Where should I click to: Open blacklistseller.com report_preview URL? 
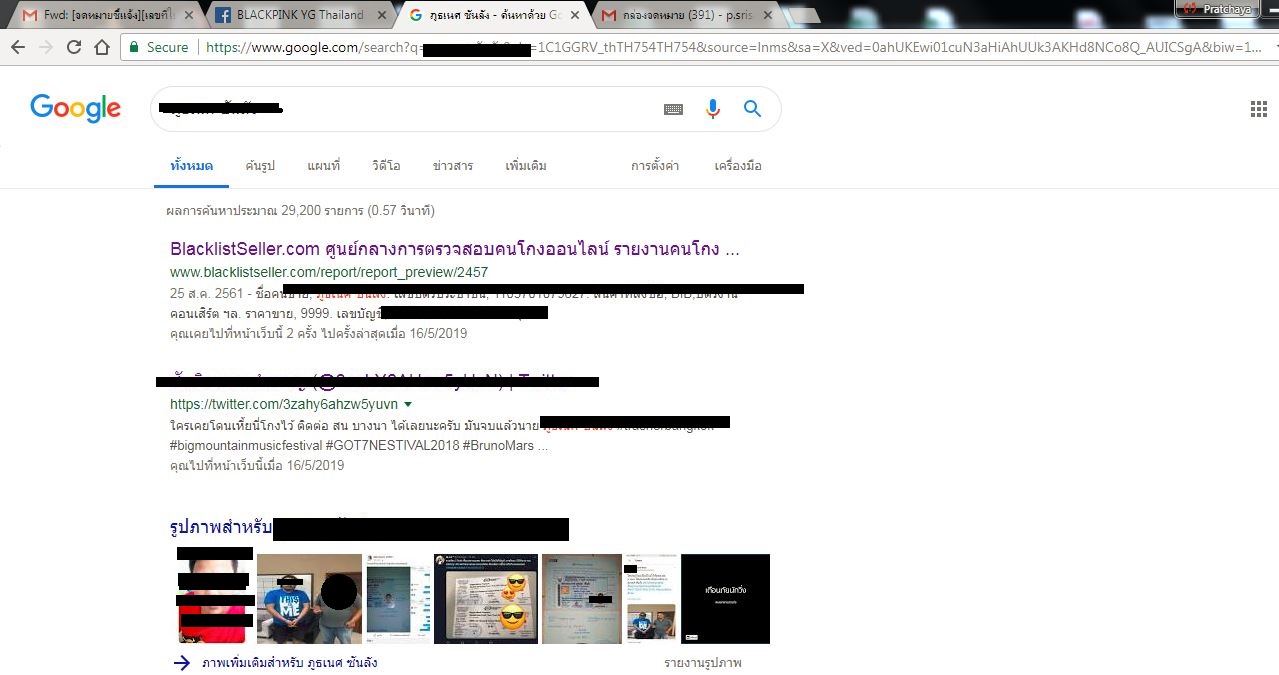click(329, 272)
